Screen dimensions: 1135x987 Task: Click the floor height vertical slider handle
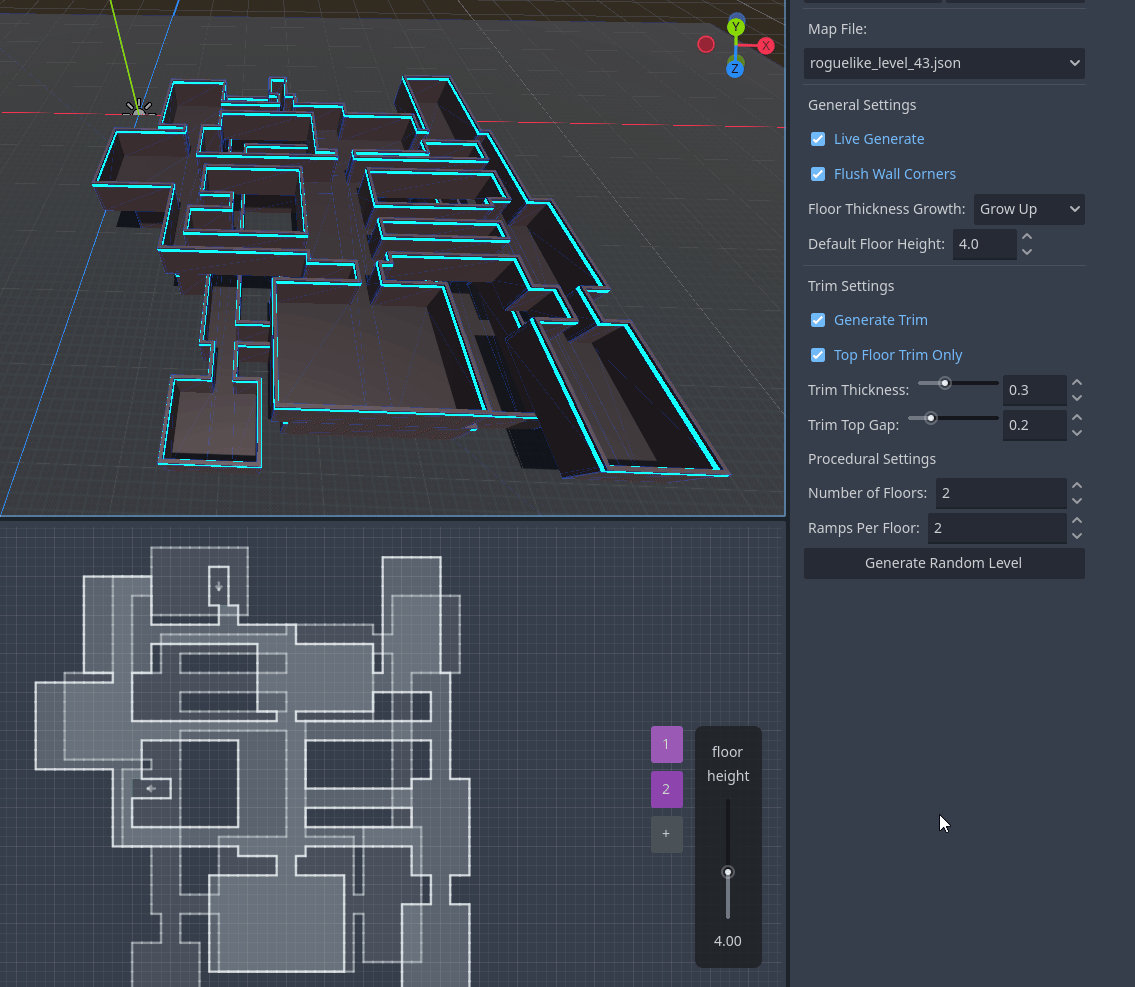(728, 872)
